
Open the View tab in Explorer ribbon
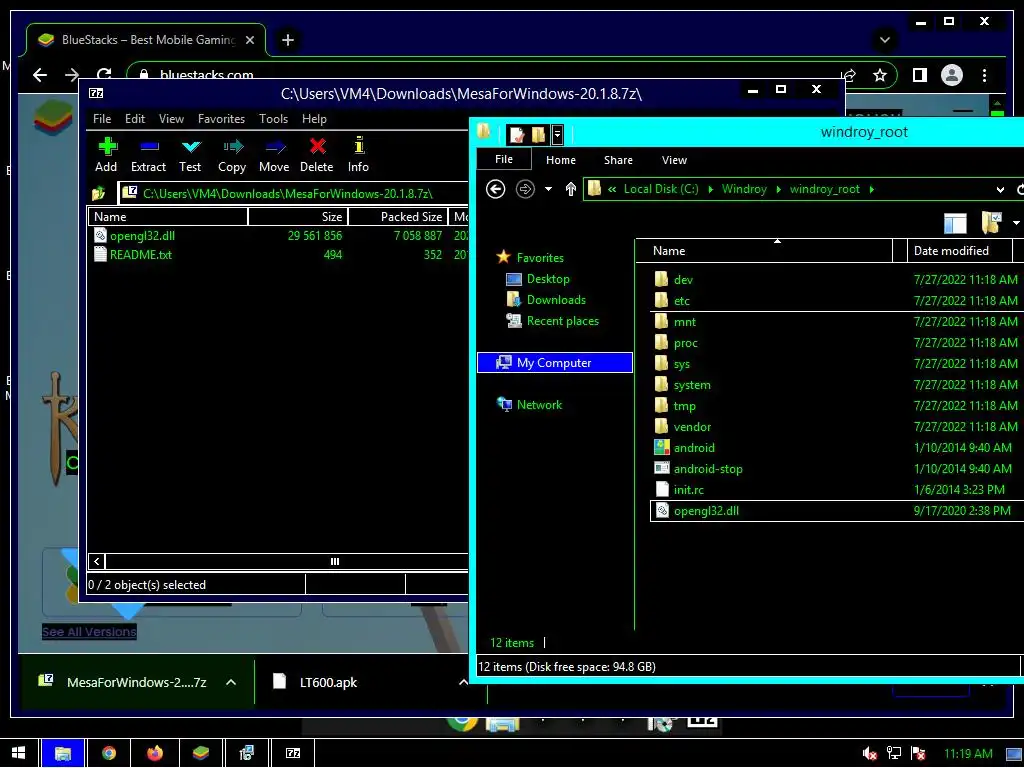click(674, 160)
